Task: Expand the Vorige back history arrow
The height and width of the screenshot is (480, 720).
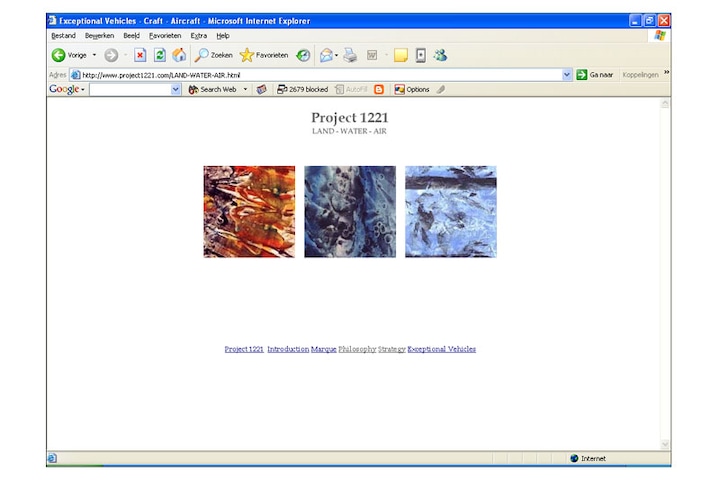Action: [x=95, y=55]
